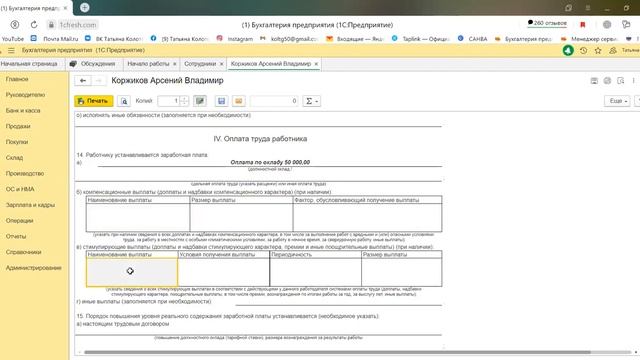Open Taplink bookmark
640x360 pixels.
click(x=420, y=39)
